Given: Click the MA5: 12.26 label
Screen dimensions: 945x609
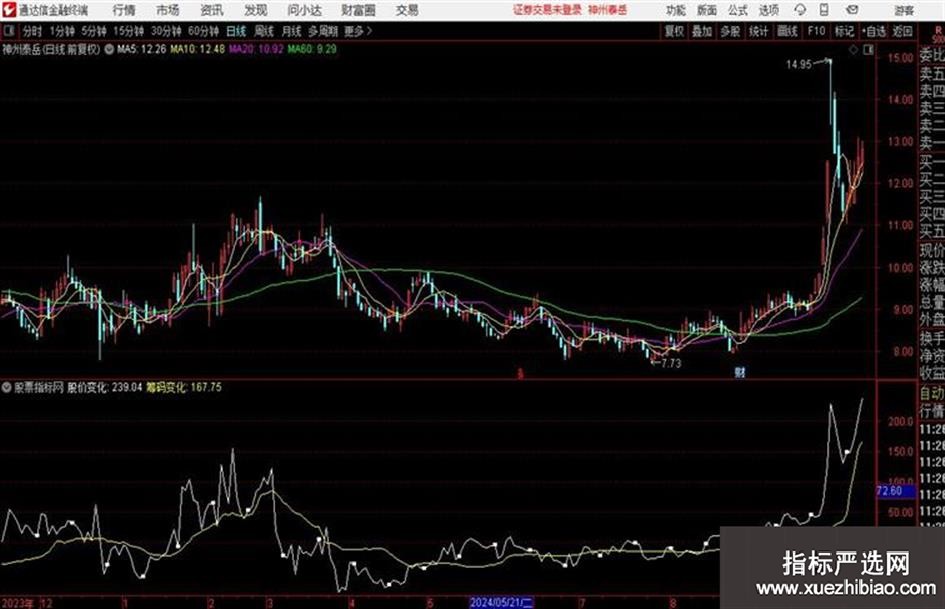Looking at the screenshot, I should [x=142, y=49].
